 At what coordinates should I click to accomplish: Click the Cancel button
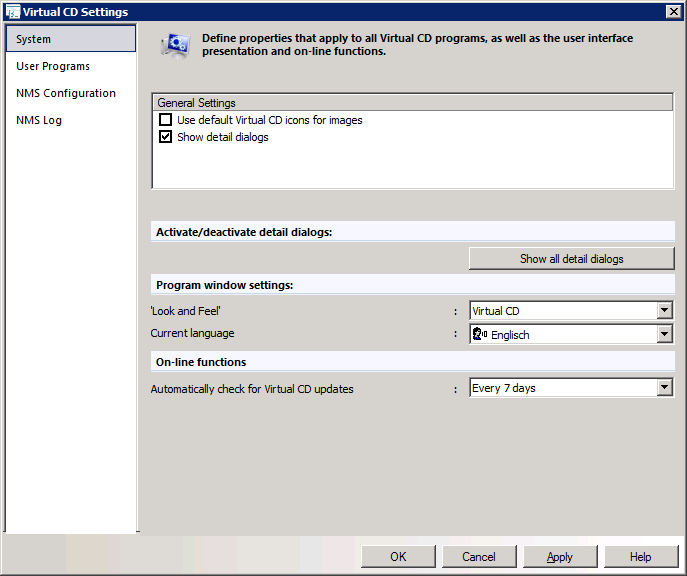pyautogui.click(x=479, y=556)
